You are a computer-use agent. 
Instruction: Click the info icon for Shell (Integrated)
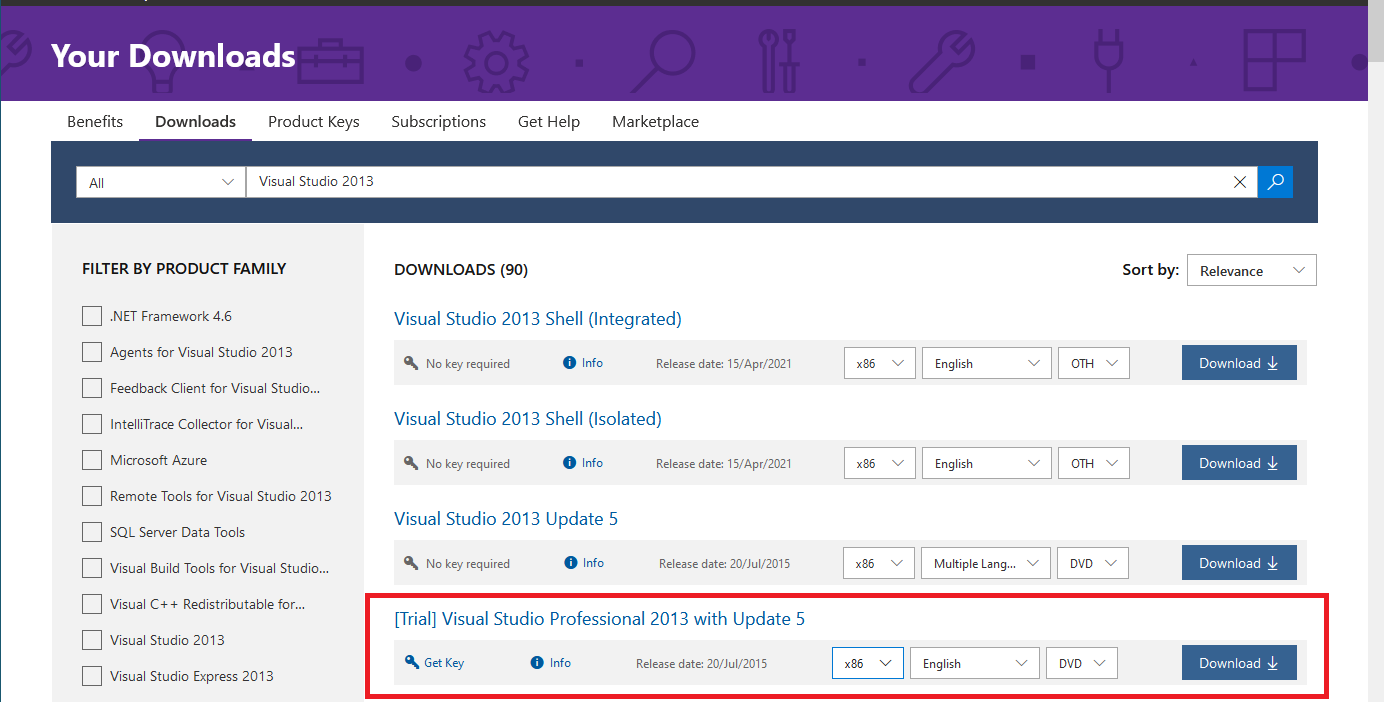[570, 363]
